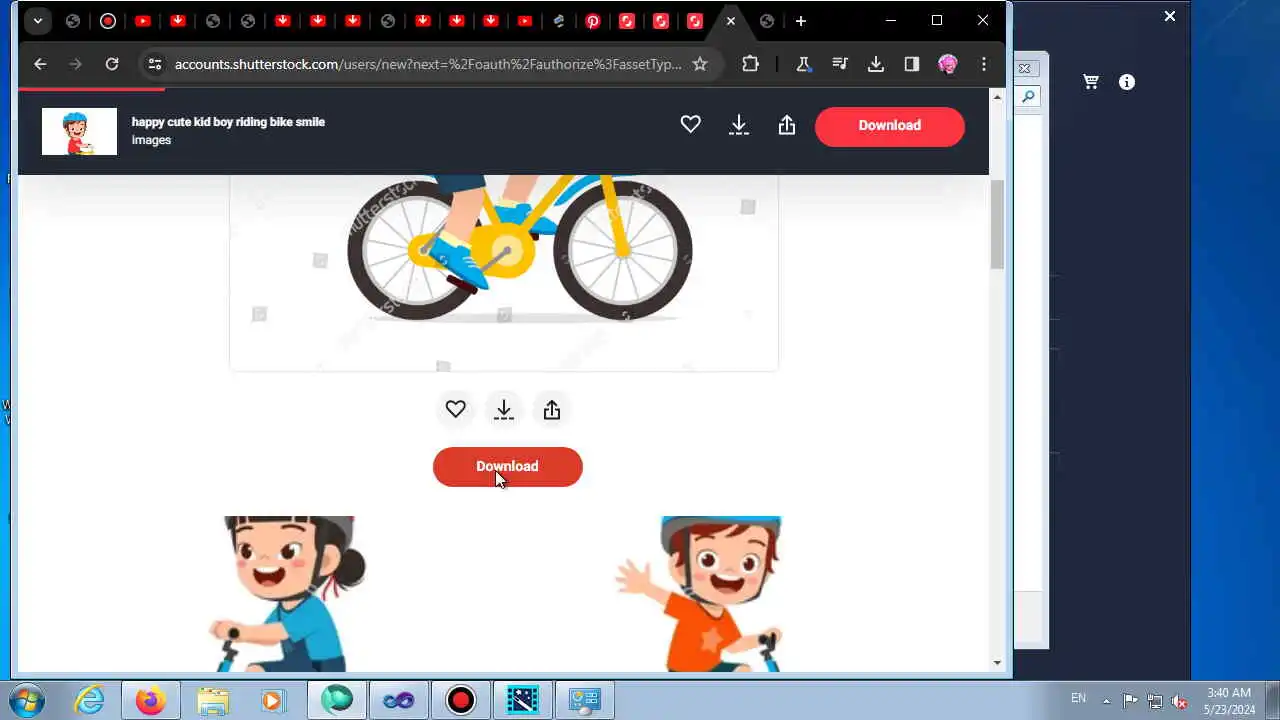1280x720 pixels.
Task: Click the share icon in dark header bar
Action: pos(787,124)
